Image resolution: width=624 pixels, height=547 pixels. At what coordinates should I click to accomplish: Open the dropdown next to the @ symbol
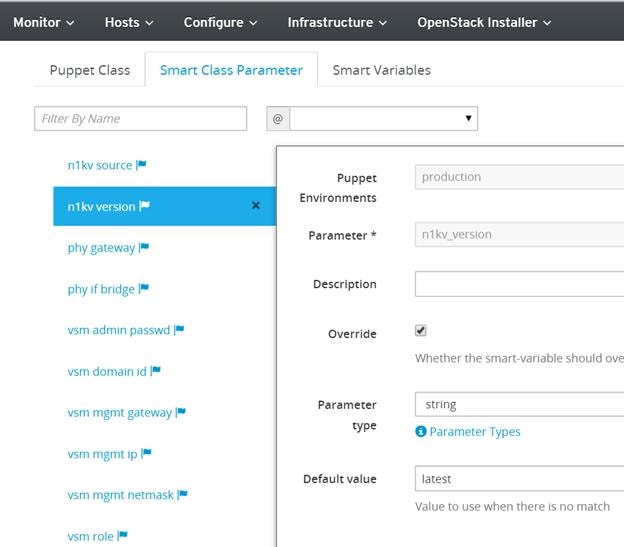click(x=384, y=119)
